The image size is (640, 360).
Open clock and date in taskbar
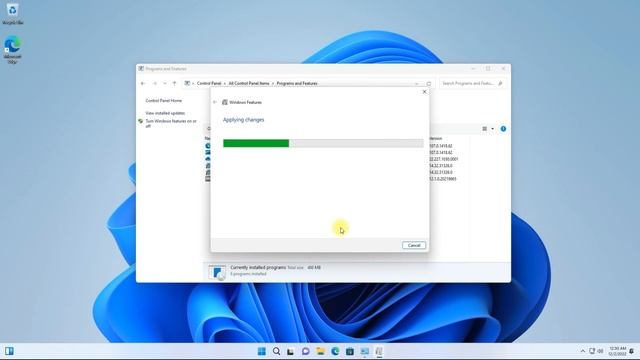(617, 351)
